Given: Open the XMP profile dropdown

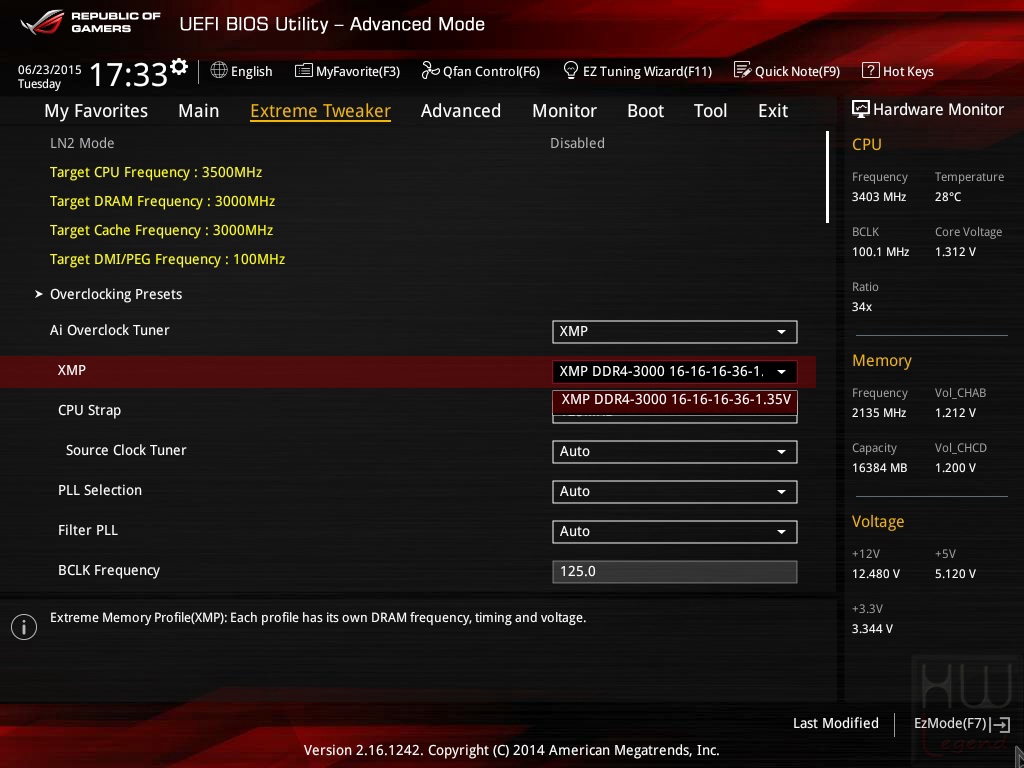Looking at the screenshot, I should point(674,372).
